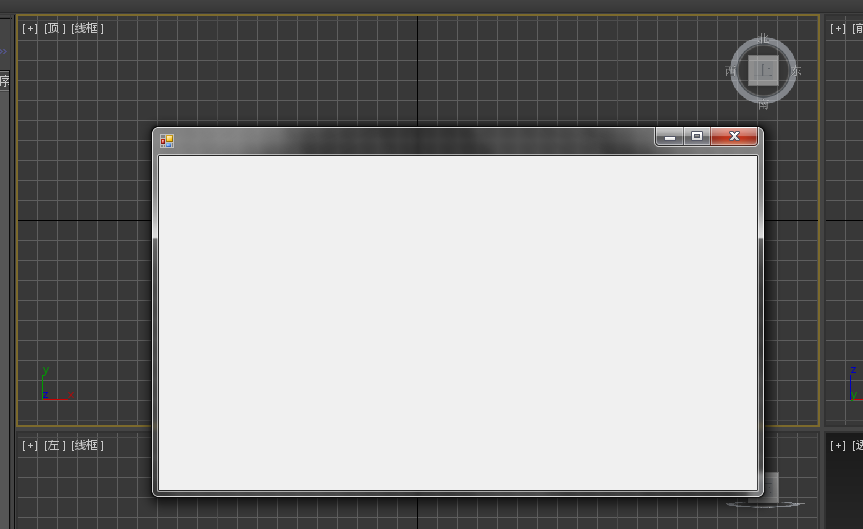This screenshot has height=529, width=863.
Task: Open the top viewport [线框] shading menu
Action: (x=87, y=29)
